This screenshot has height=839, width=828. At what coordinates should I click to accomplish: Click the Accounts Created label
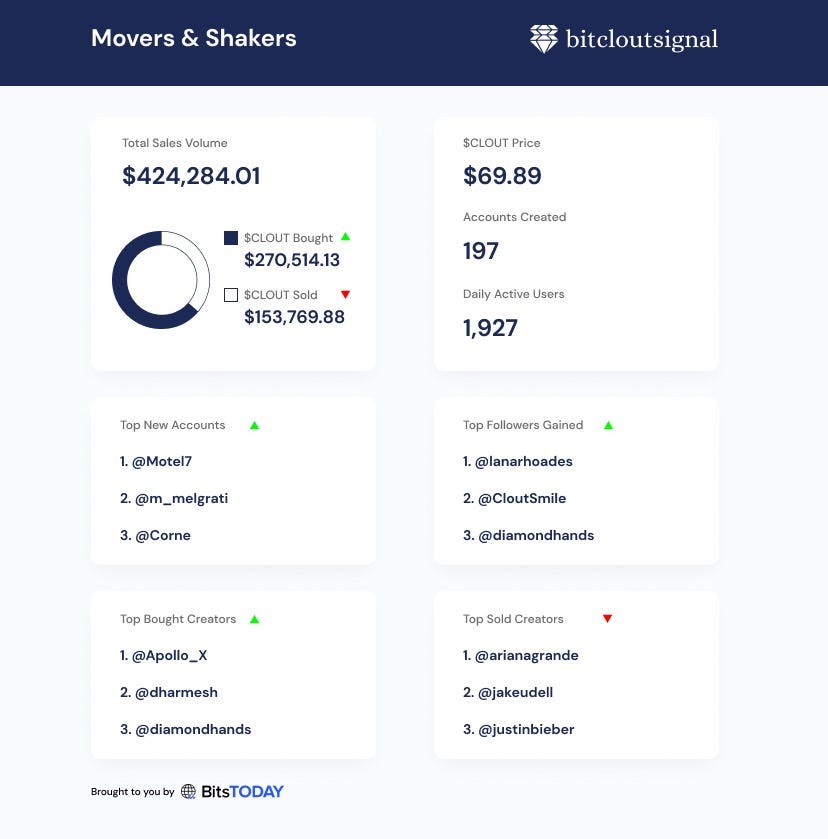pos(514,217)
